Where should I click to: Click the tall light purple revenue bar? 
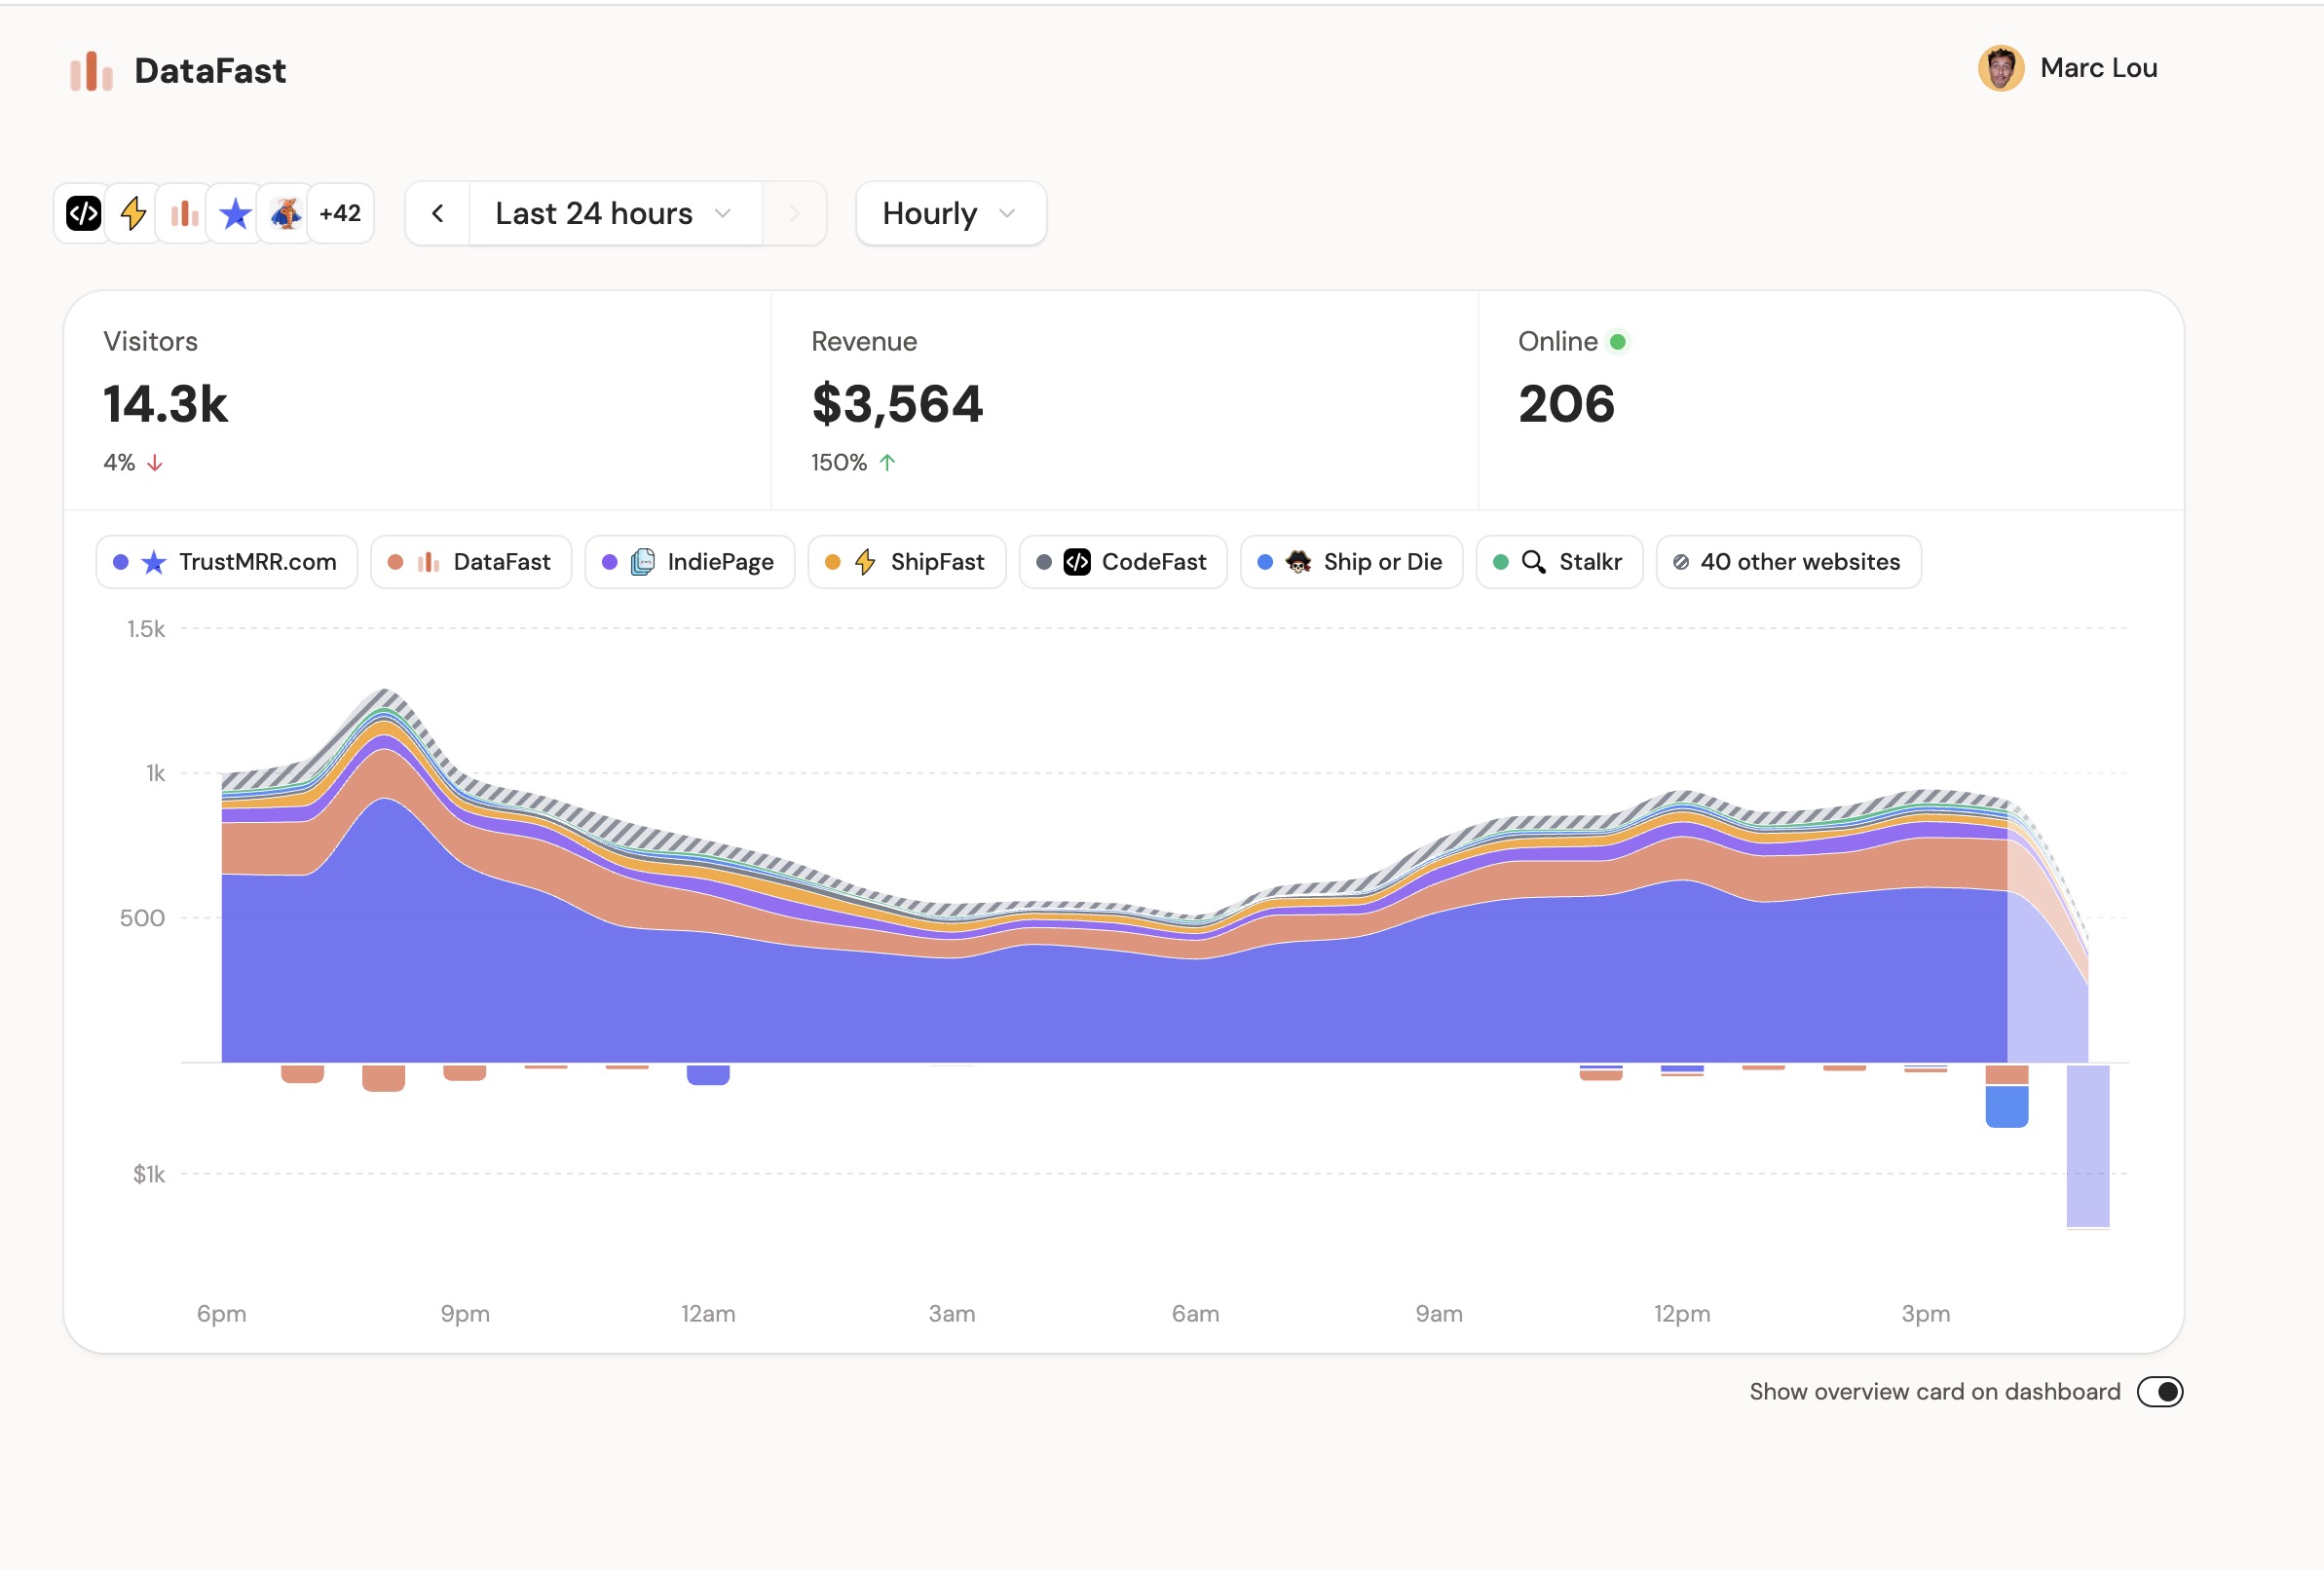(x=2087, y=1146)
